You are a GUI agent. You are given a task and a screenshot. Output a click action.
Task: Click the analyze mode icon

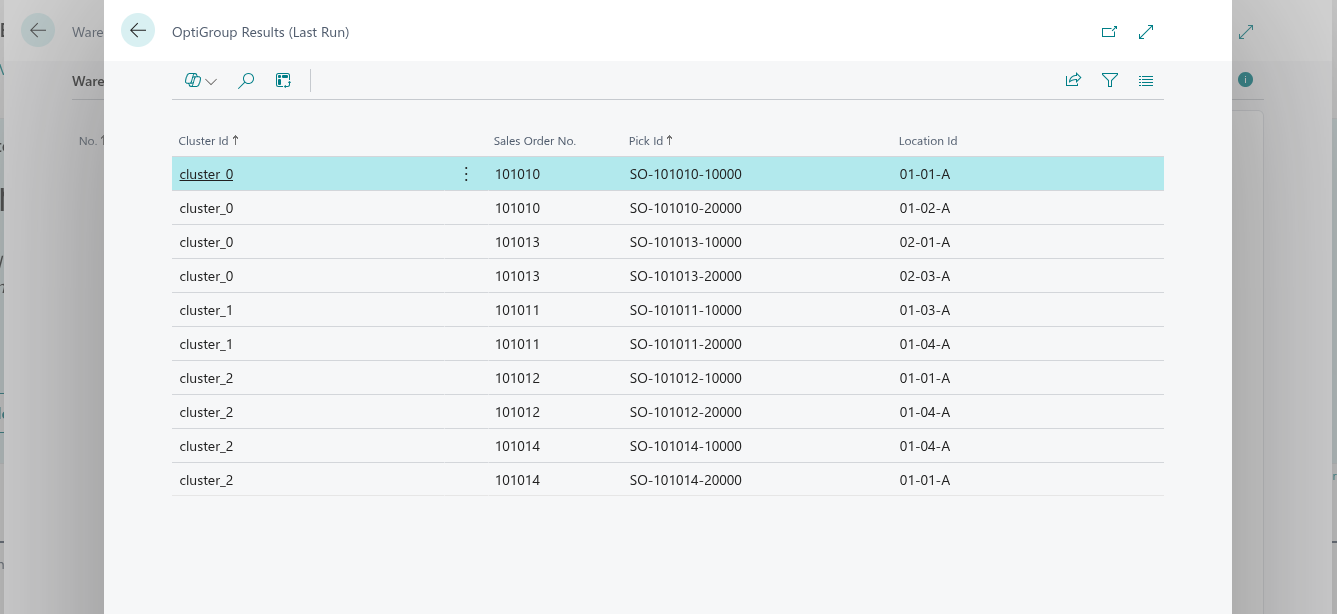click(283, 81)
